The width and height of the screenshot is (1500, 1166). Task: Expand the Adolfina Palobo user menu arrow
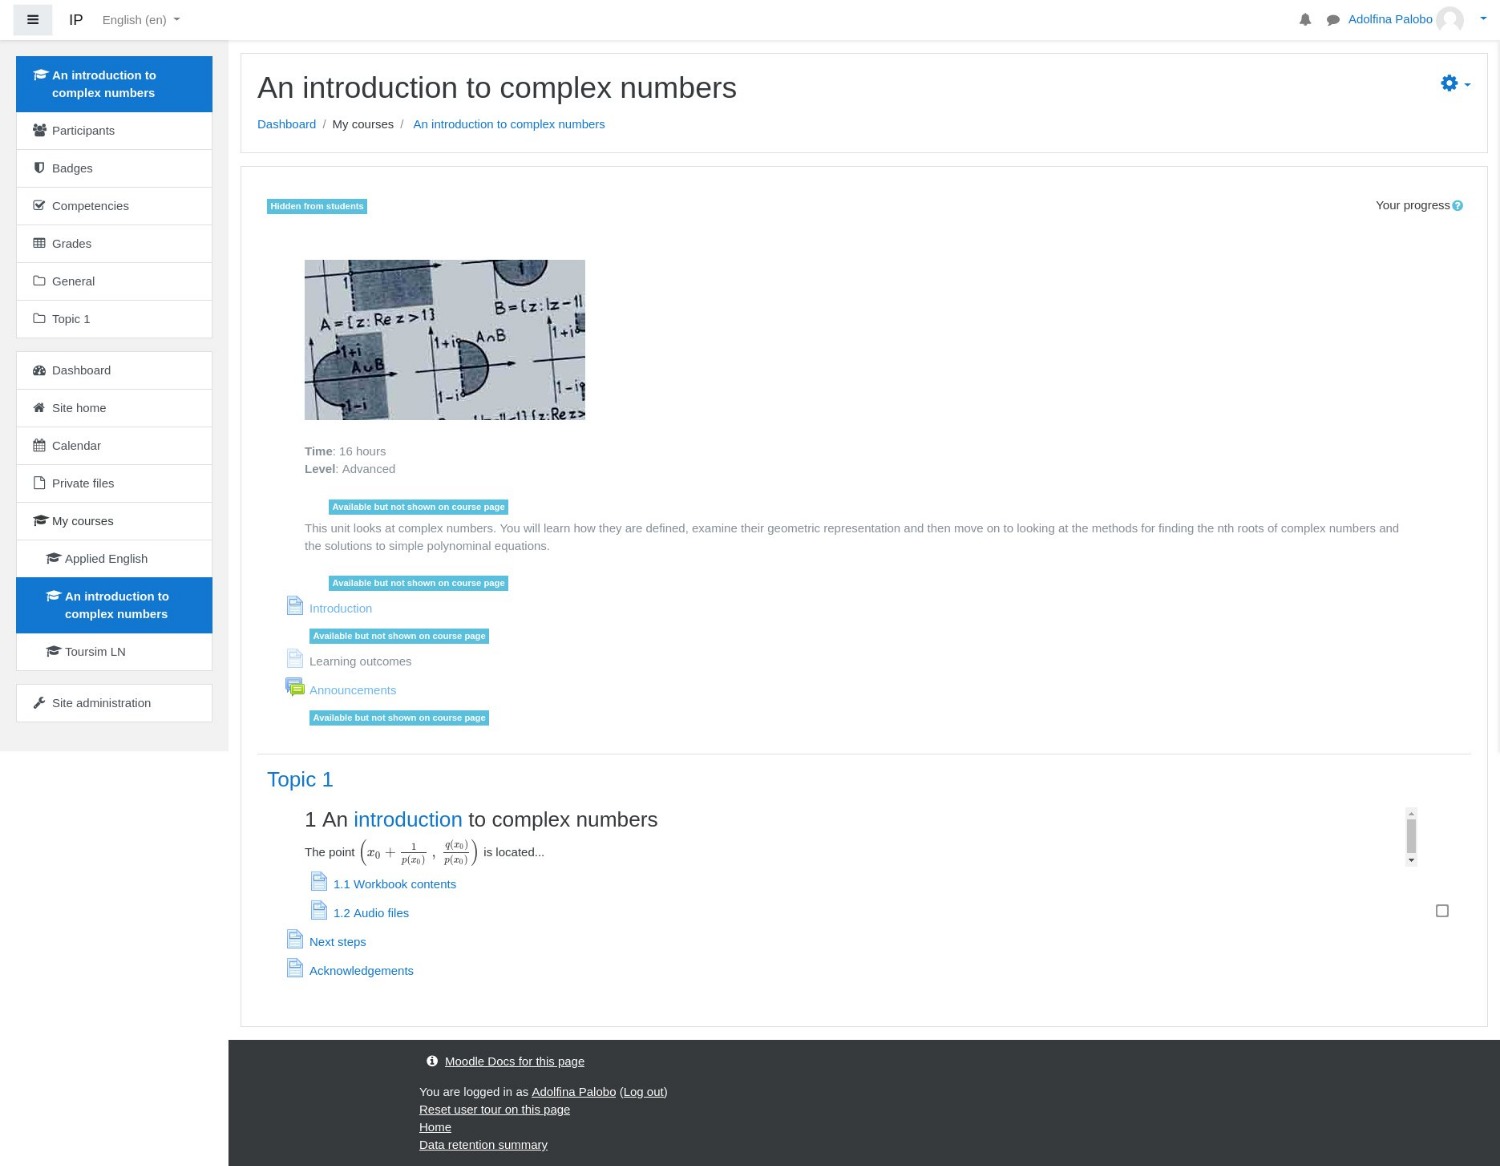coord(1483,19)
